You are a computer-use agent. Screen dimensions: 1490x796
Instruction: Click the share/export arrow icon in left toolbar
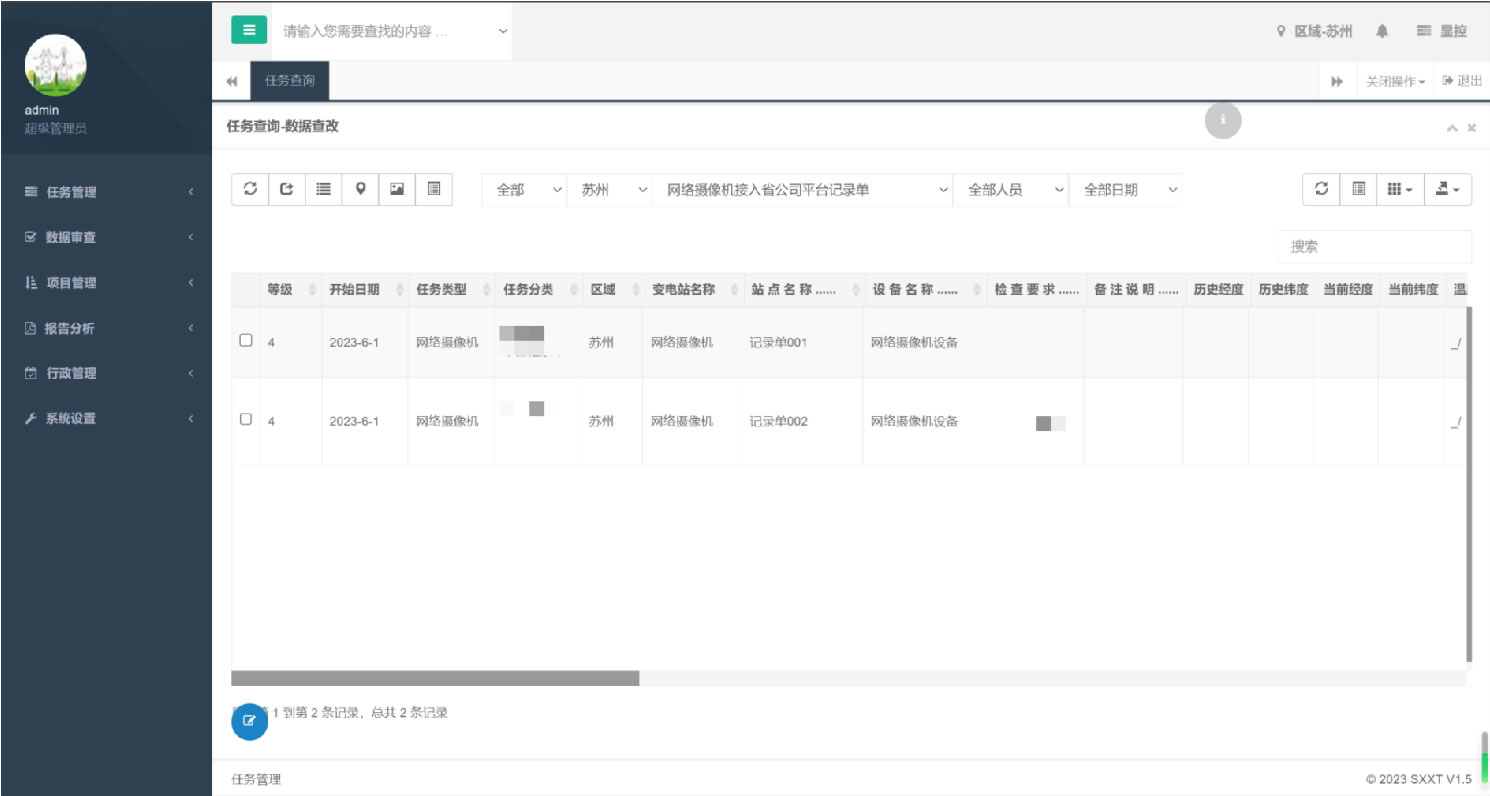287,189
